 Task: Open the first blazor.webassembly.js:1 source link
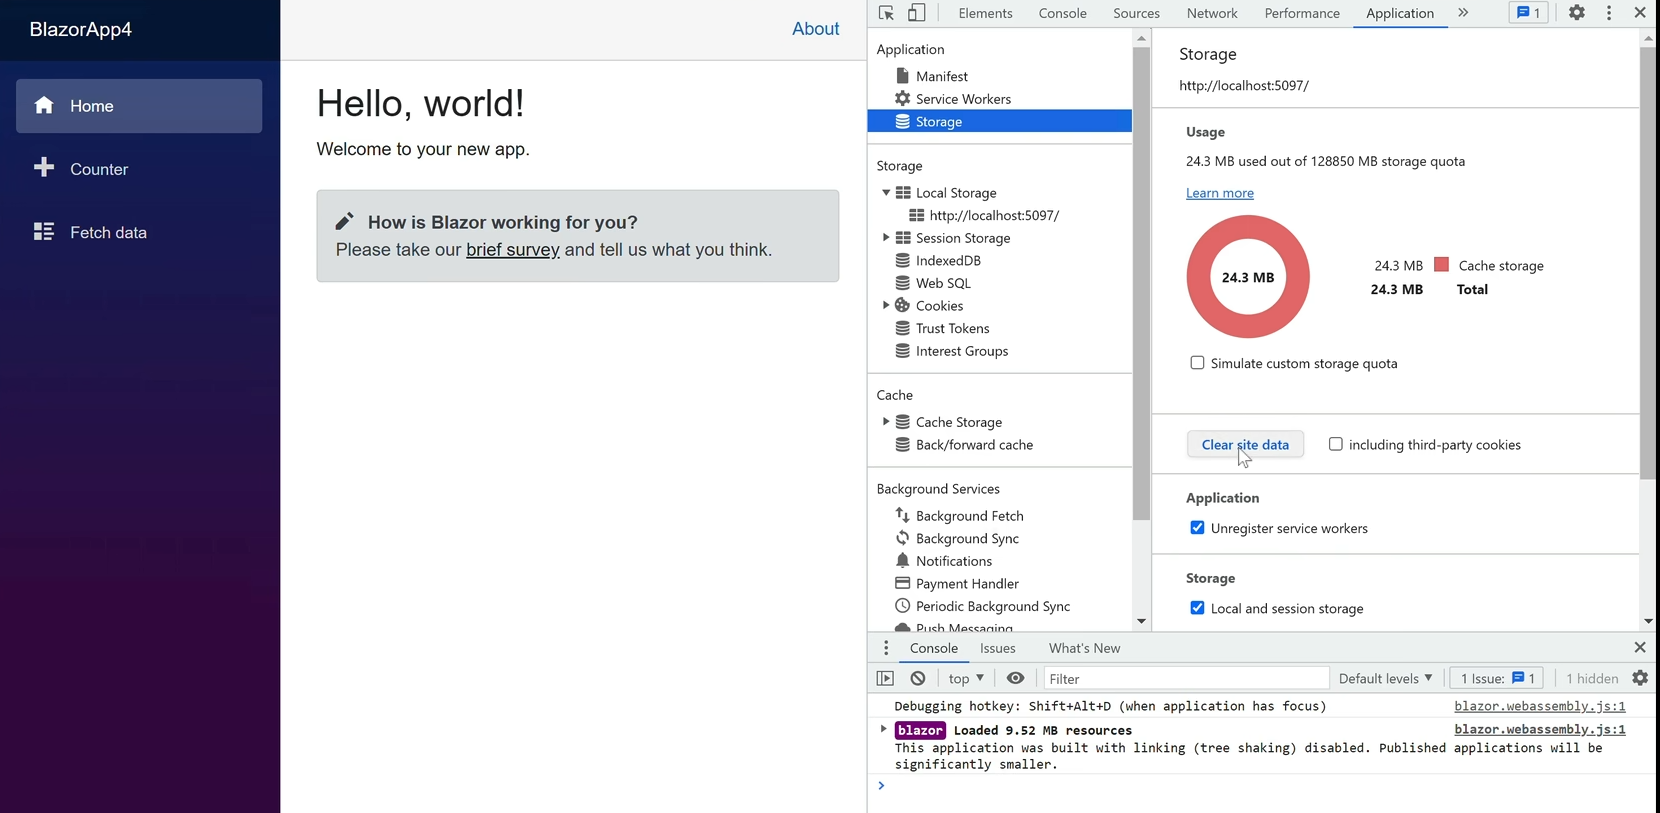[x=1540, y=706]
